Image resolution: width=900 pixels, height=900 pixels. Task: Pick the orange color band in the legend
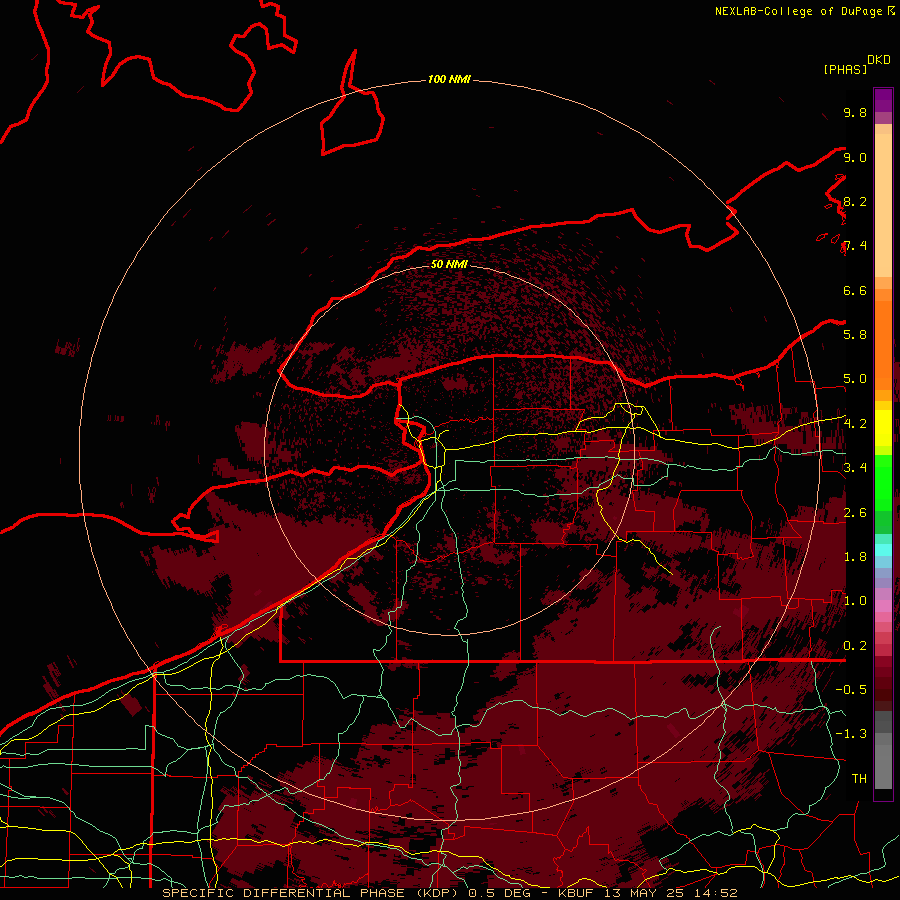883,346
